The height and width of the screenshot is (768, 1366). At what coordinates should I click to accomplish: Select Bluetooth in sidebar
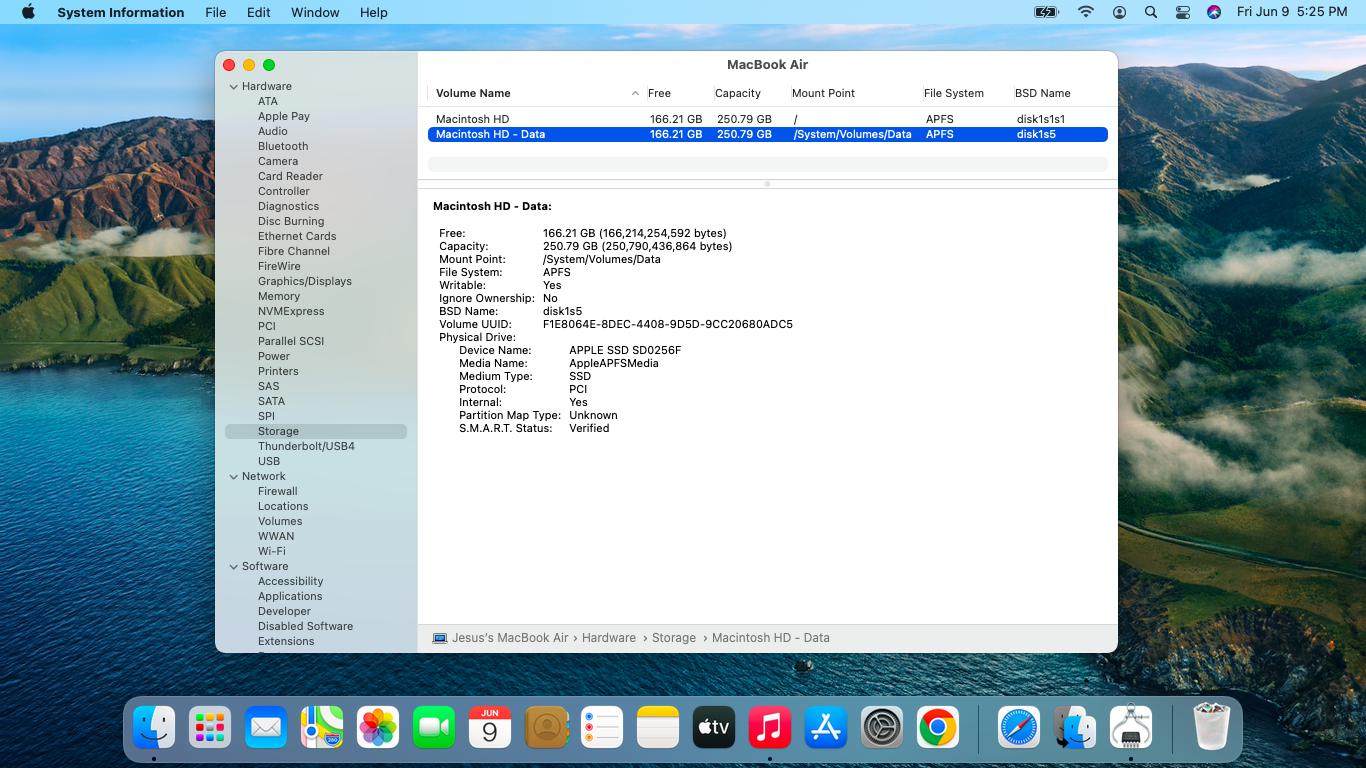(283, 146)
